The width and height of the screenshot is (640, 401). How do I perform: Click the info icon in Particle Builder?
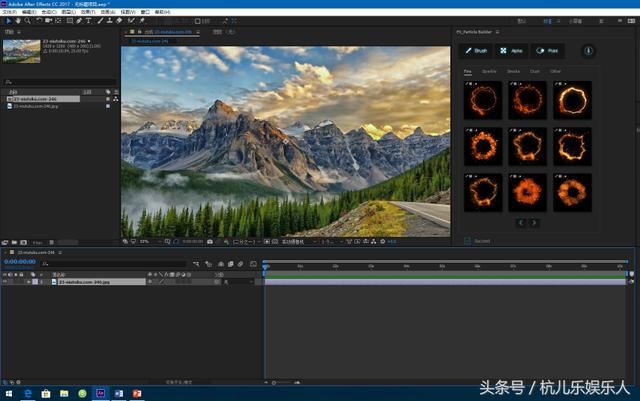[x=587, y=50]
